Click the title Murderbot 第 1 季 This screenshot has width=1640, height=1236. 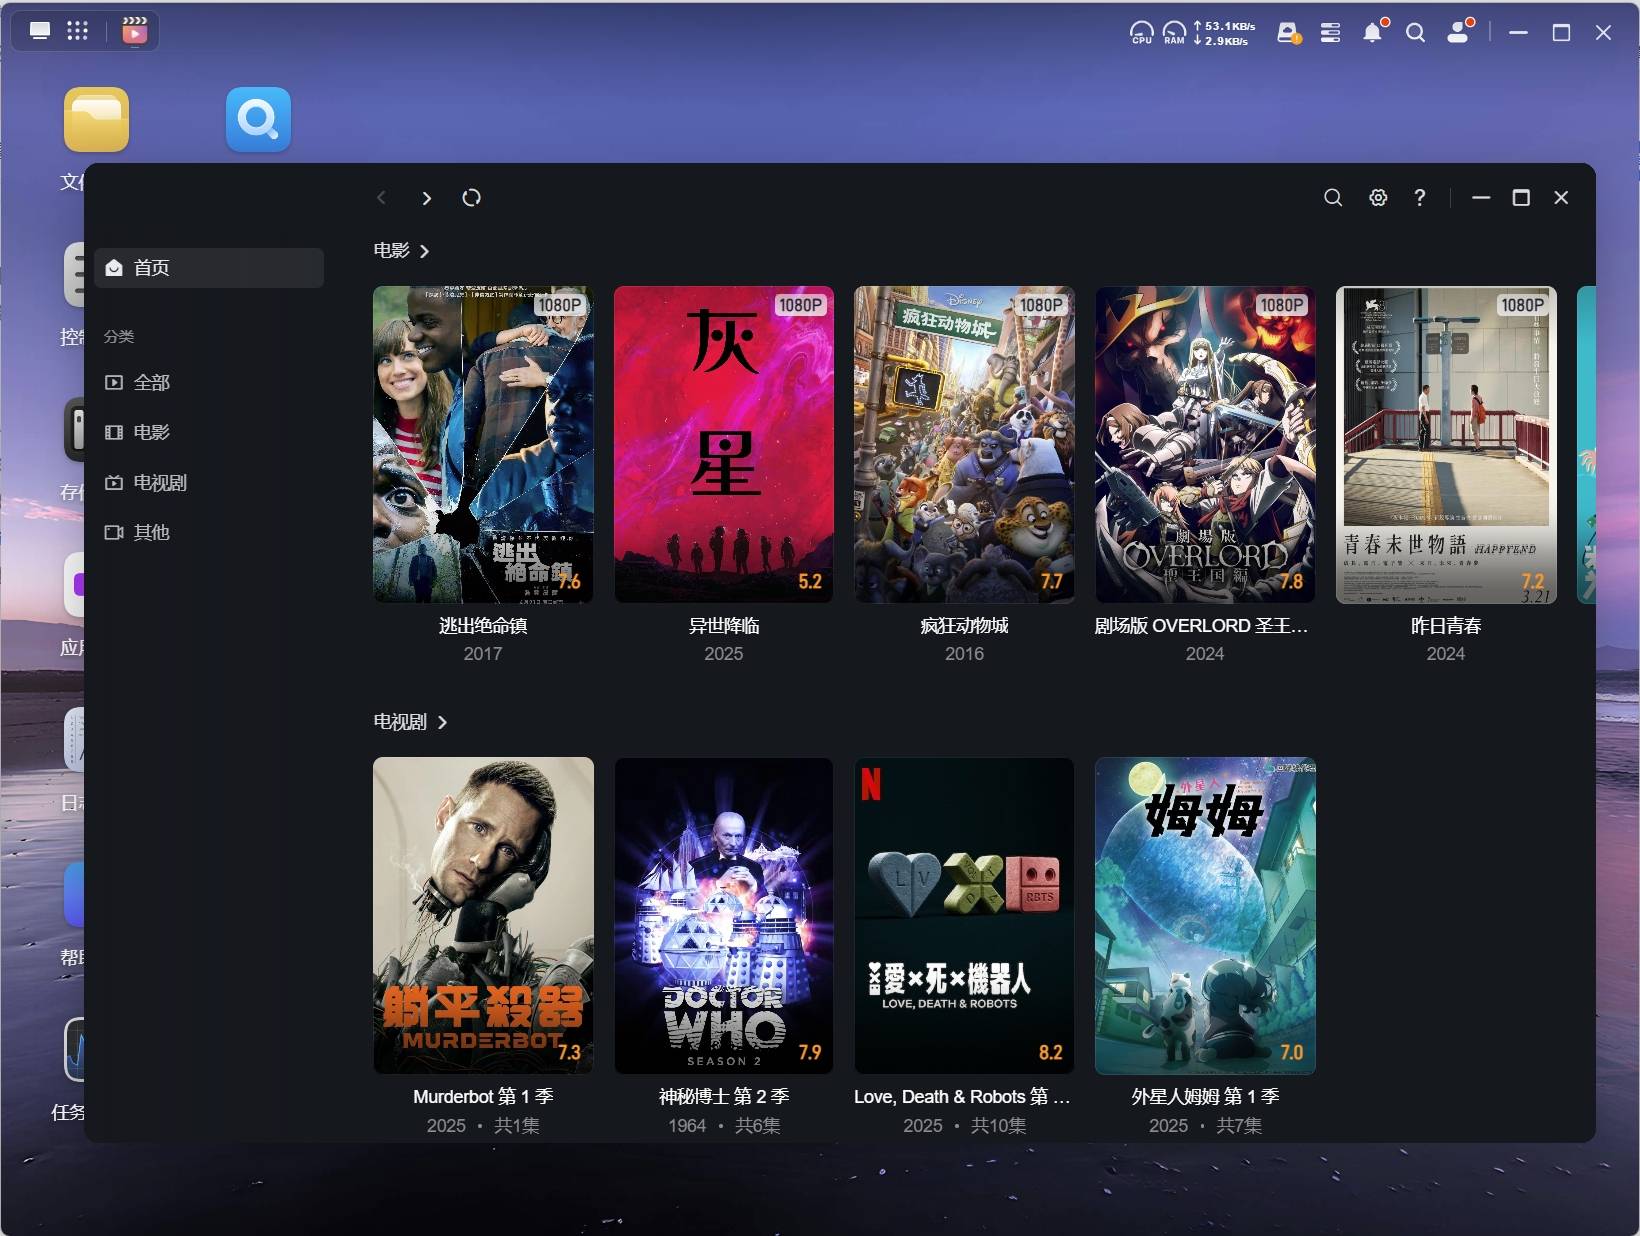point(483,1097)
